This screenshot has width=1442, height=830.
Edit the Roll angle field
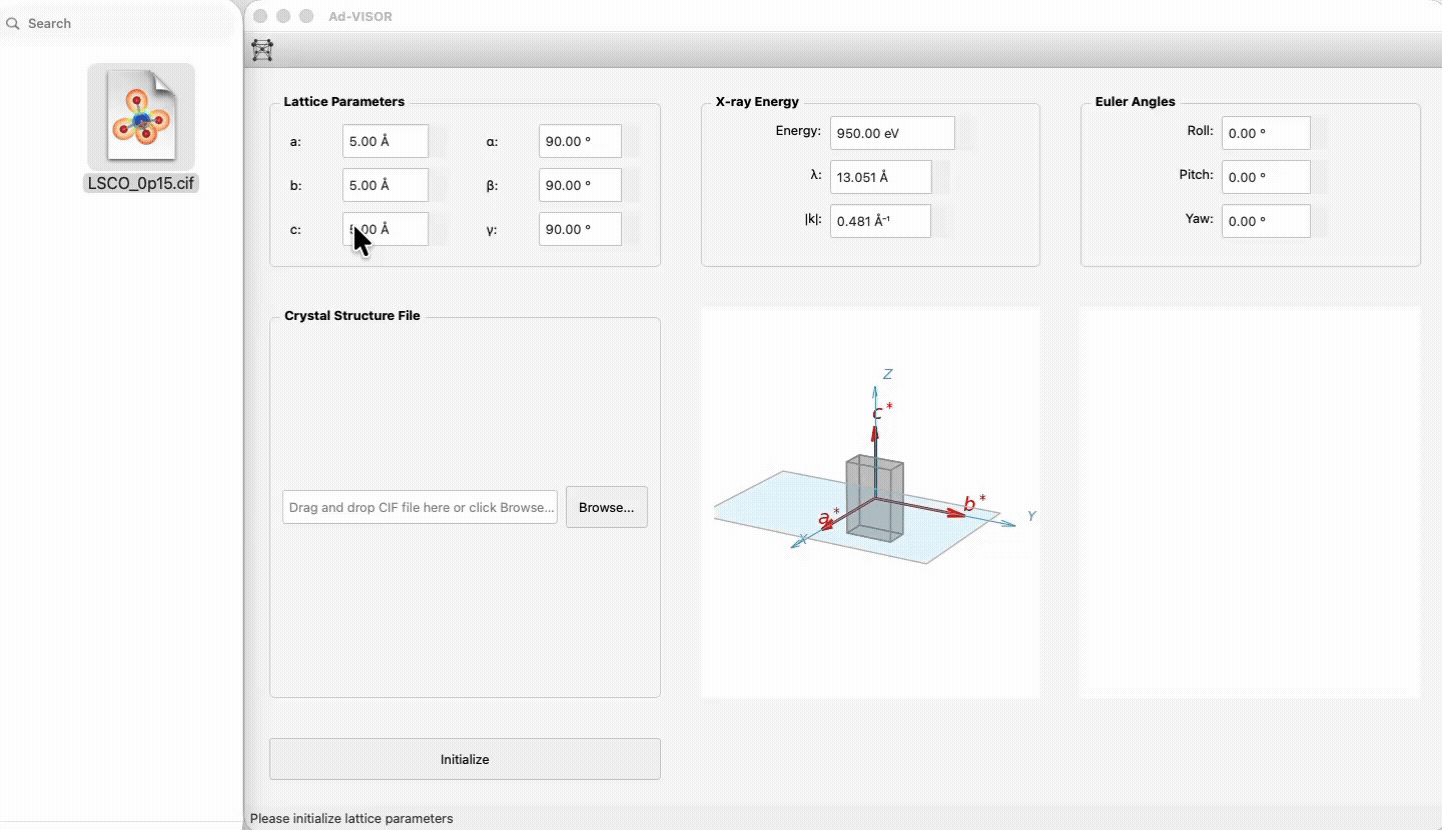click(x=1266, y=133)
